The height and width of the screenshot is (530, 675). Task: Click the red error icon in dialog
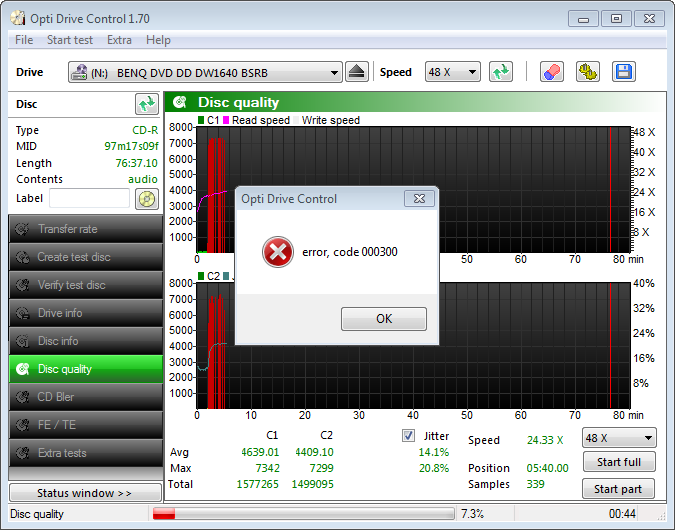pos(278,252)
